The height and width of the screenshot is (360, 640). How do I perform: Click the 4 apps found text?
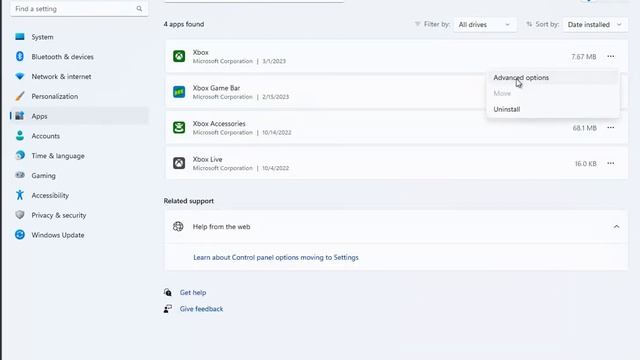coord(184,24)
